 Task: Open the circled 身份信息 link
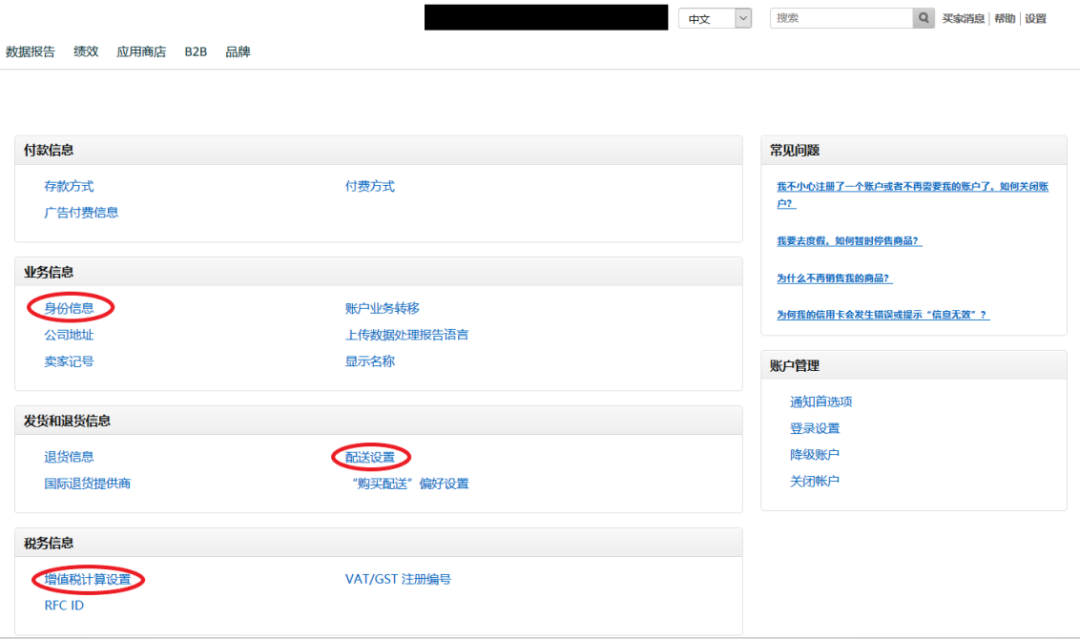pos(69,307)
